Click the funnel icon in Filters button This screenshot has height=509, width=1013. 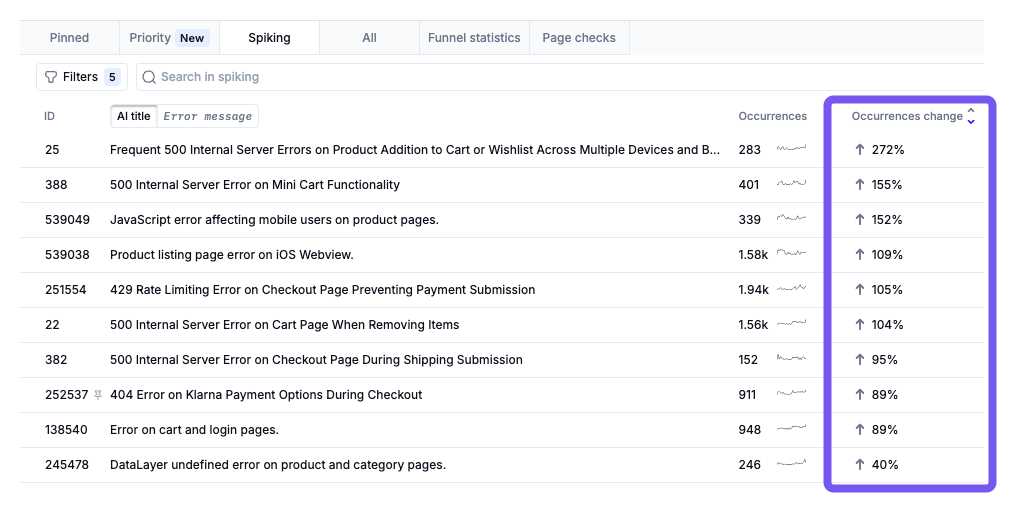(51, 77)
